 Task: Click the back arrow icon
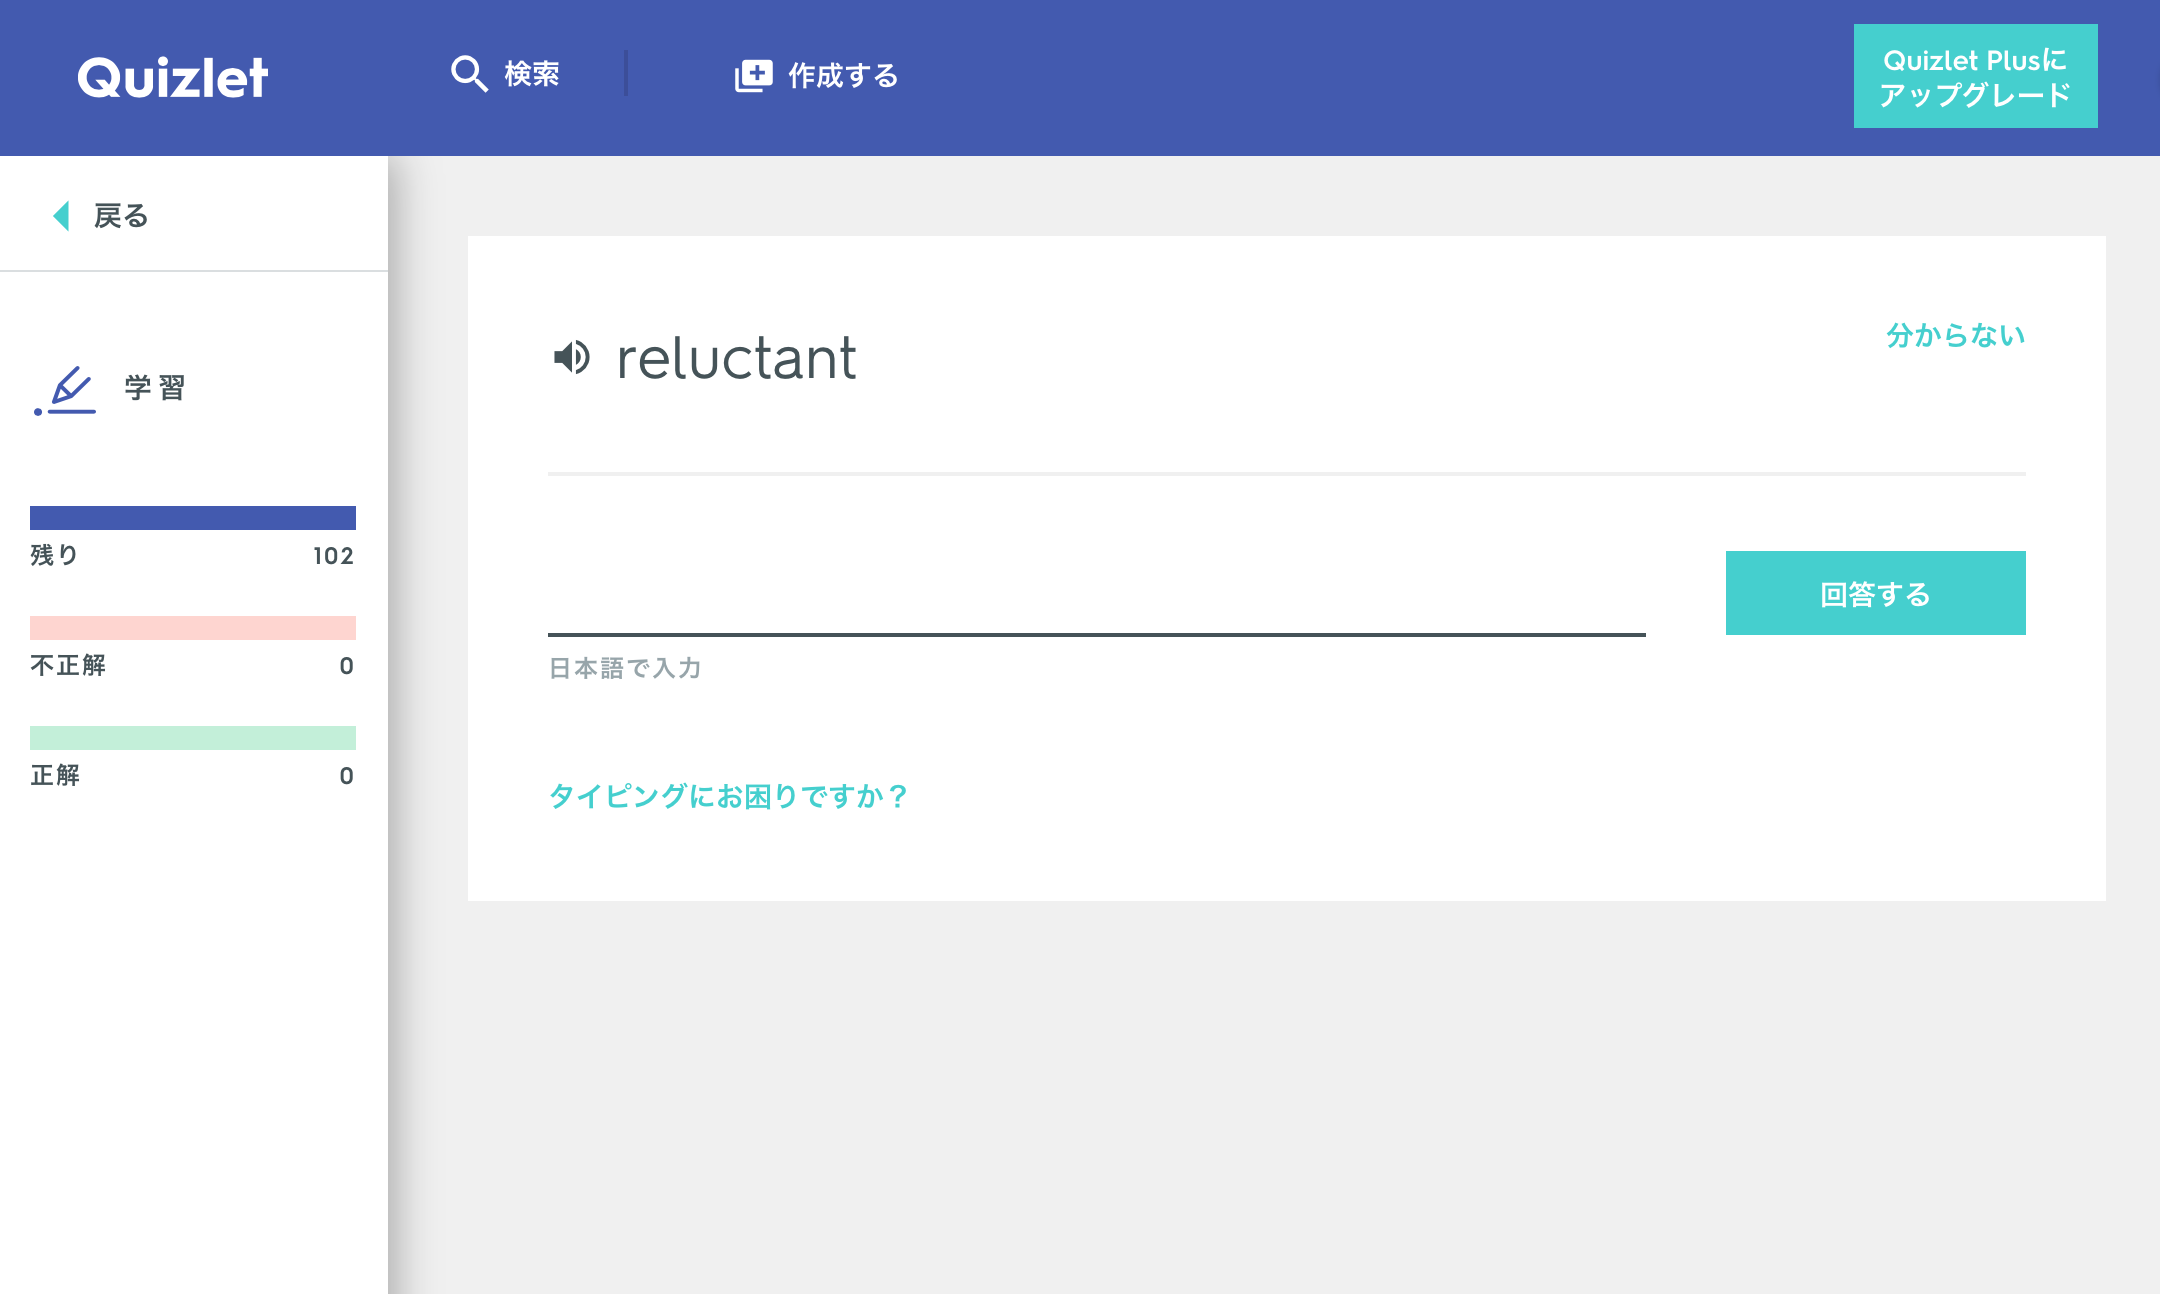[x=61, y=215]
